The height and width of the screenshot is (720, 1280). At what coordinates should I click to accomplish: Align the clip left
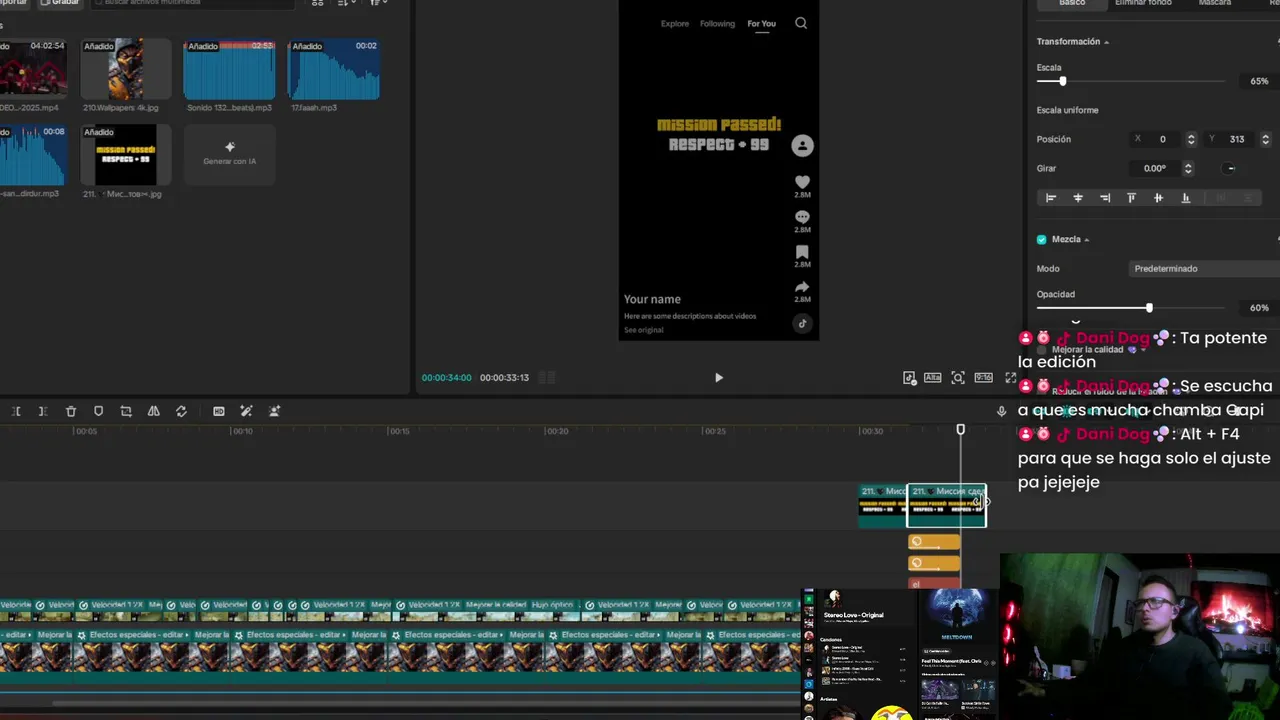[x=1051, y=198]
